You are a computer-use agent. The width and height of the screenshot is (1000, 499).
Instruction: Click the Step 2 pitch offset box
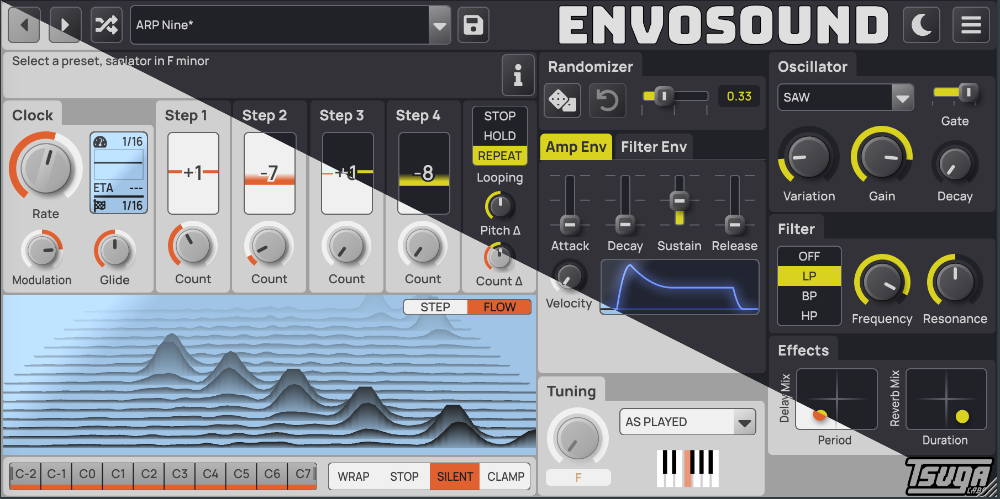click(270, 173)
